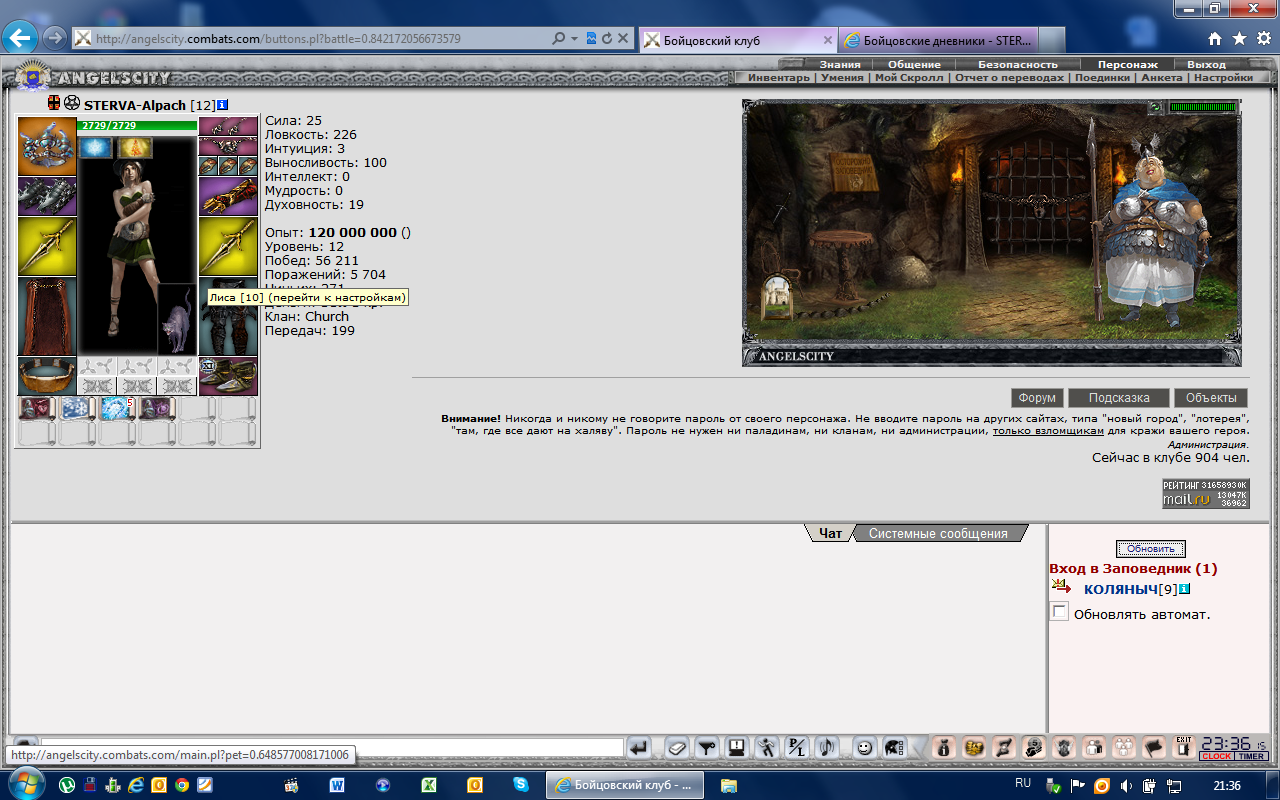
Task: Use the snowflake scroll in the scroll row
Action: 77,408
